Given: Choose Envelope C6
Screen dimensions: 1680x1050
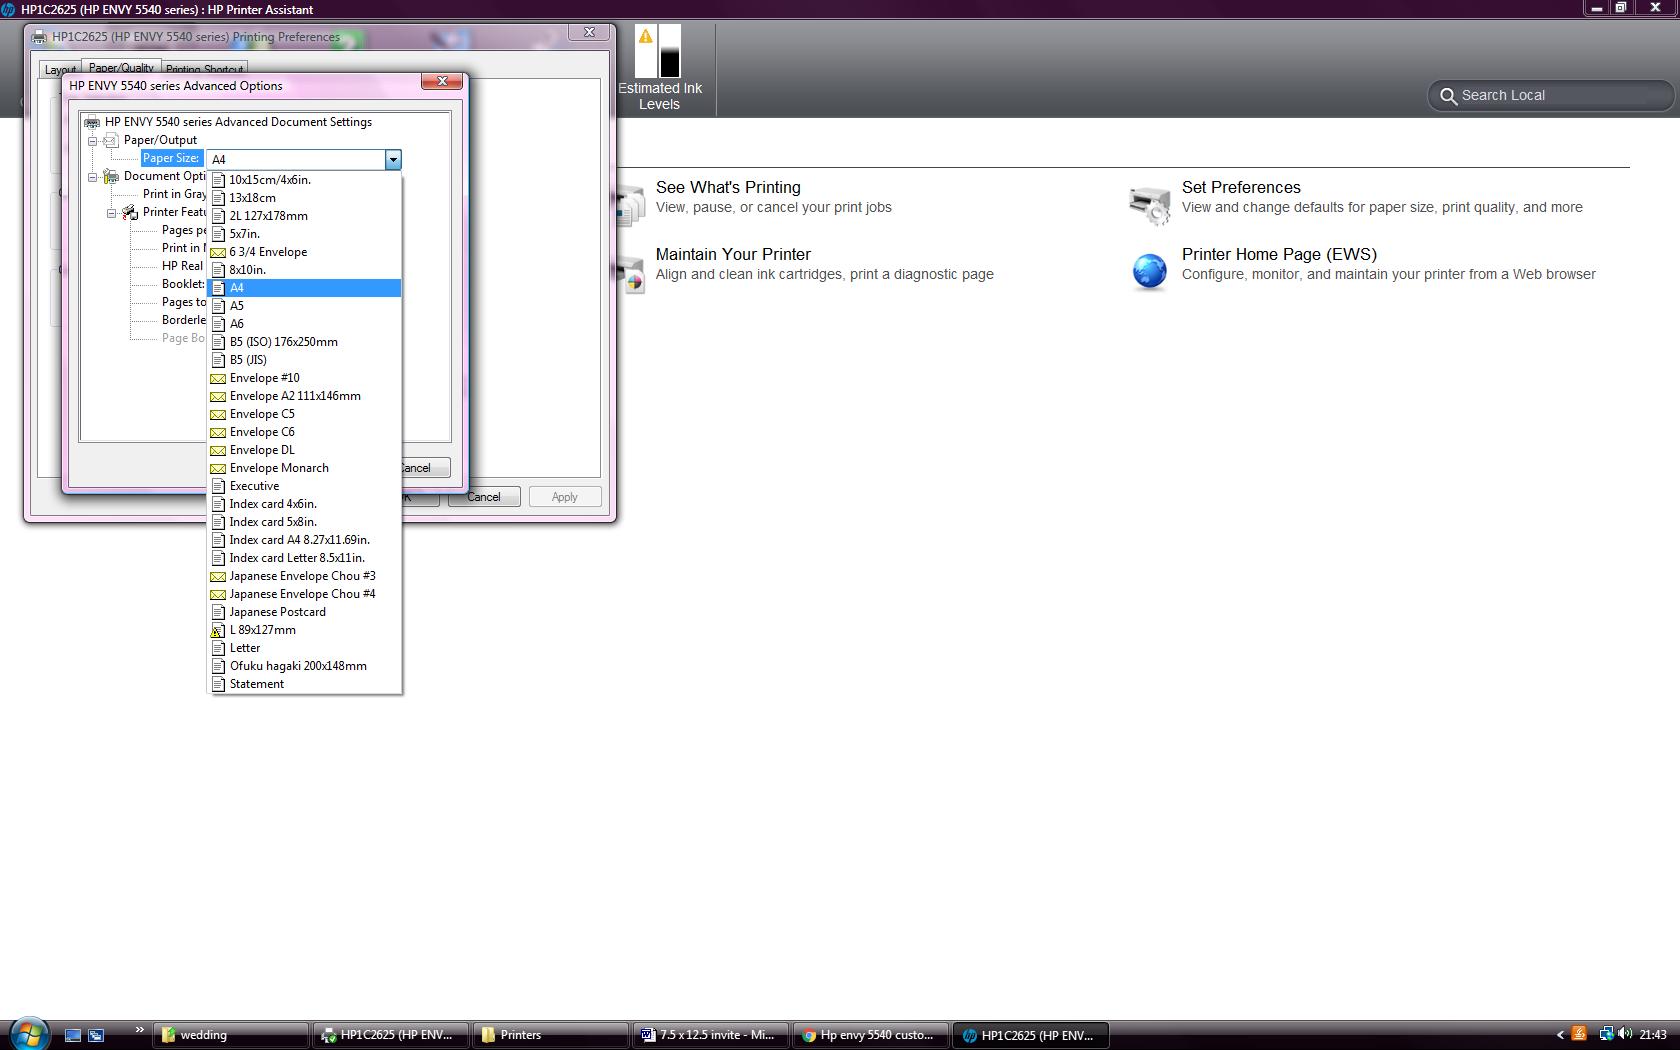Looking at the screenshot, I should coord(304,432).
